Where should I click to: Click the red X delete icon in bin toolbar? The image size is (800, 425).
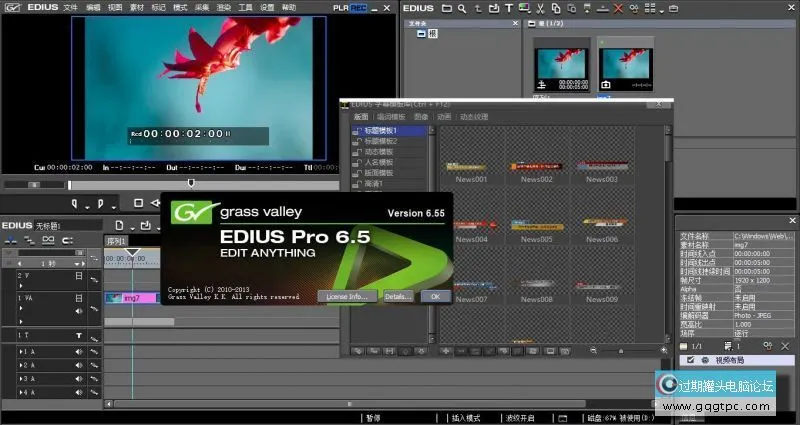pos(619,9)
